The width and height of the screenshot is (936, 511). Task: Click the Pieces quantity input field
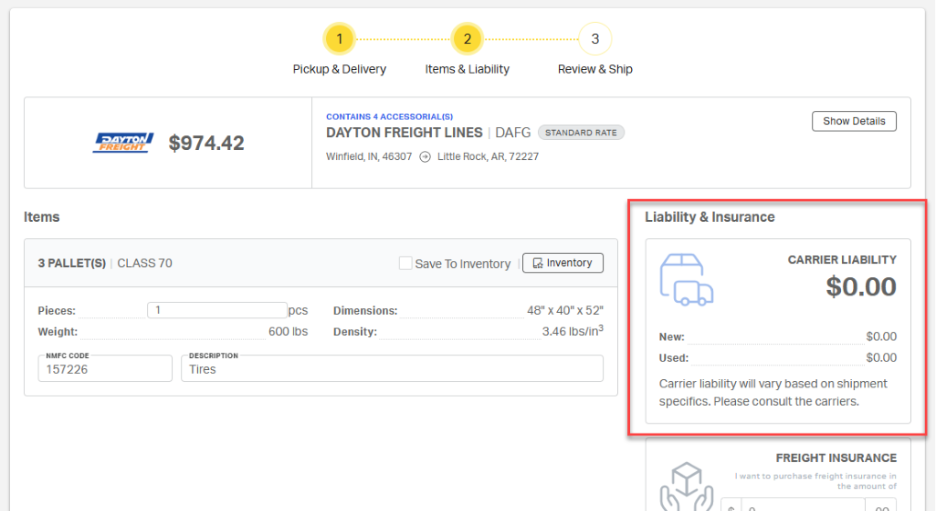tap(217, 310)
